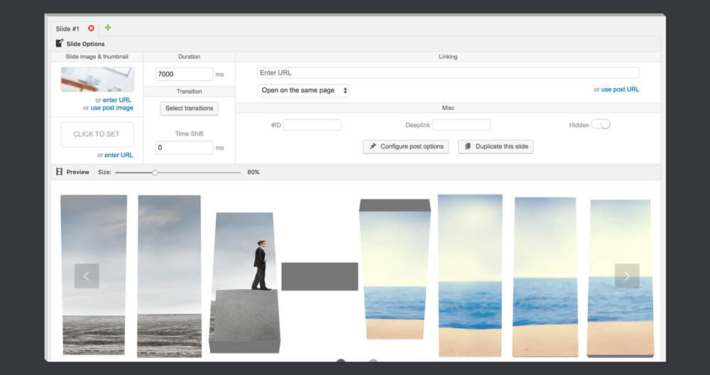Click the 'use post URL' link
The height and width of the screenshot is (375, 710).
(x=620, y=90)
